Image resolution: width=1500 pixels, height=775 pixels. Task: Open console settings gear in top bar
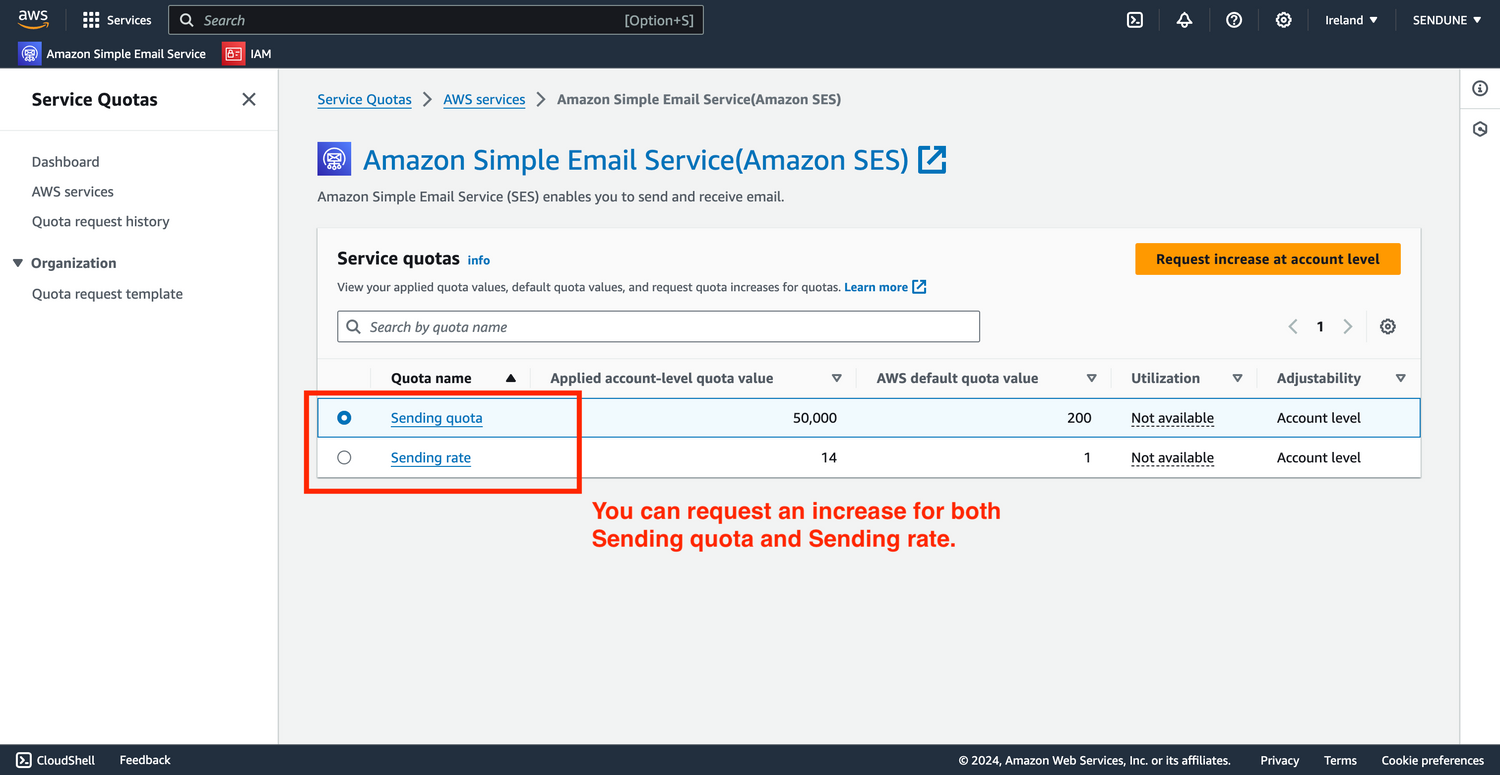pyautogui.click(x=1283, y=20)
